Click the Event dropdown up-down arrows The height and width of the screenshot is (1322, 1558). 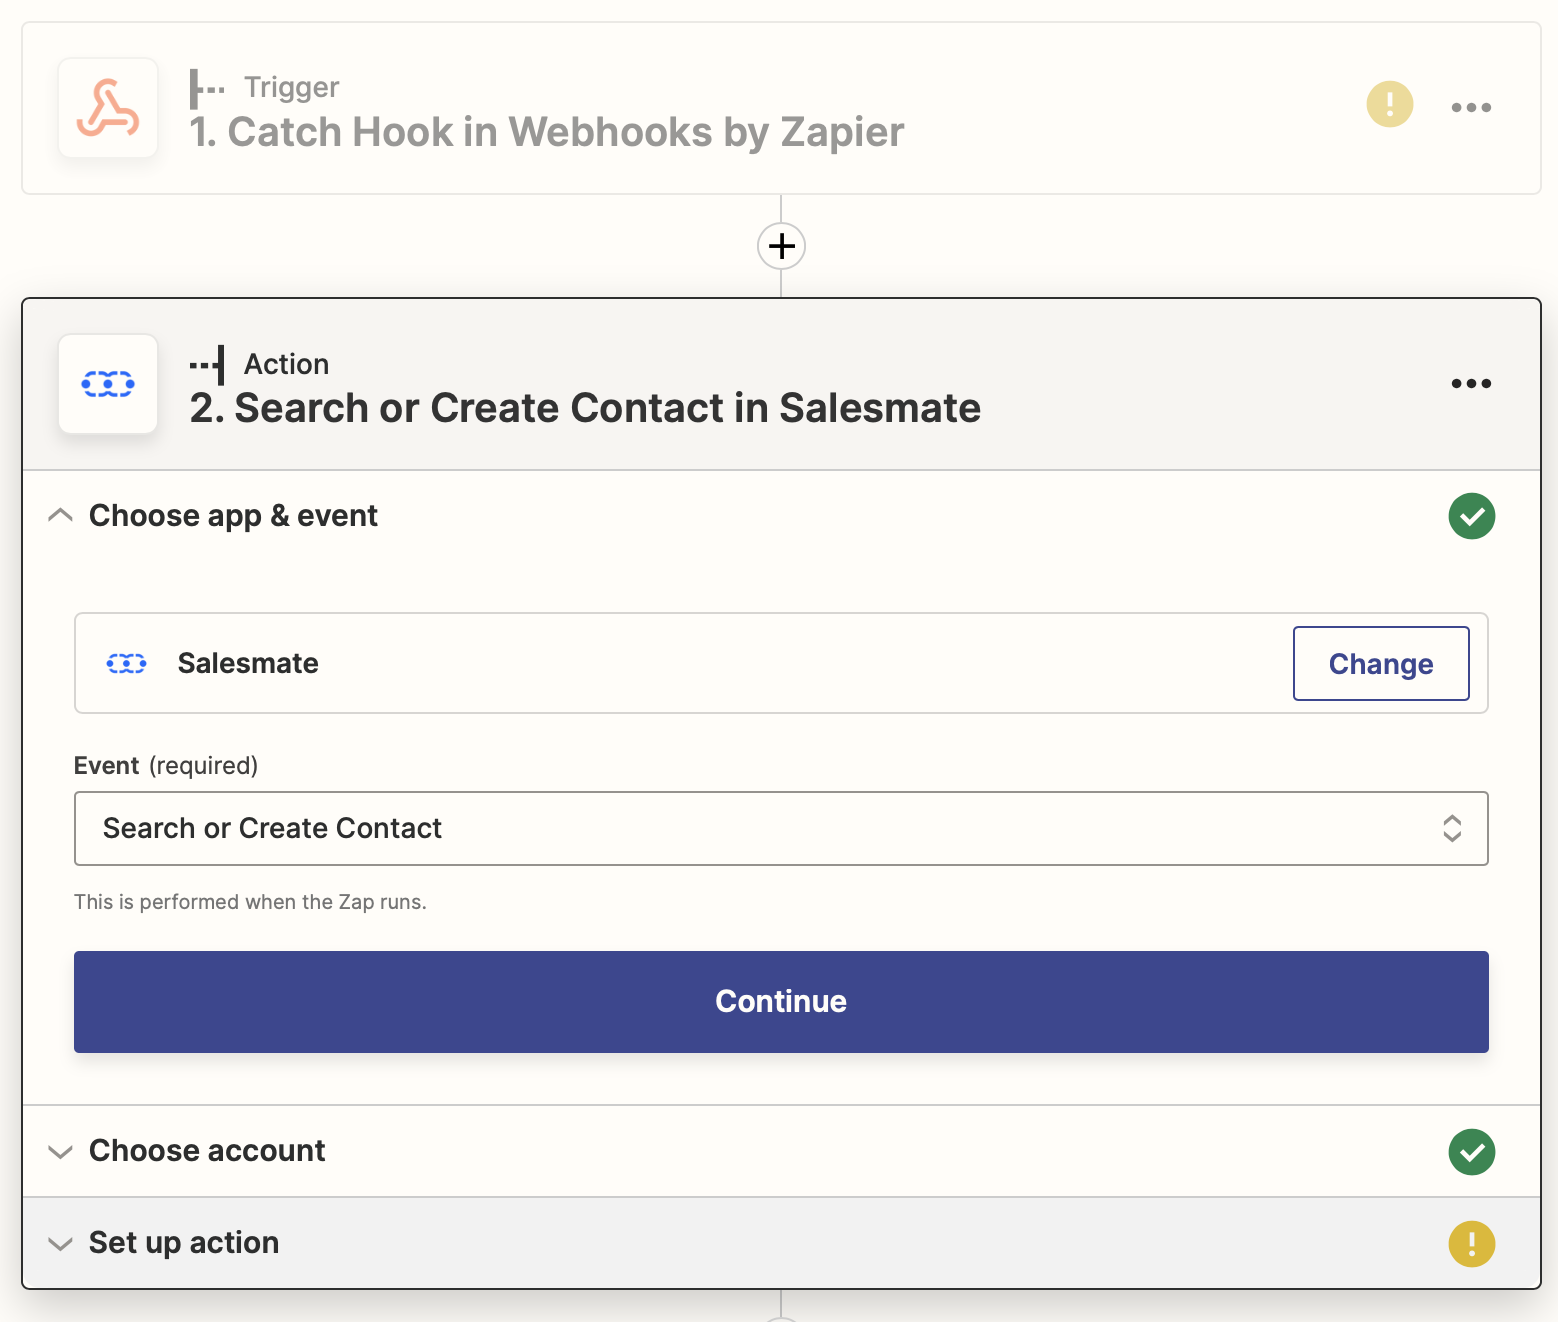(1452, 828)
